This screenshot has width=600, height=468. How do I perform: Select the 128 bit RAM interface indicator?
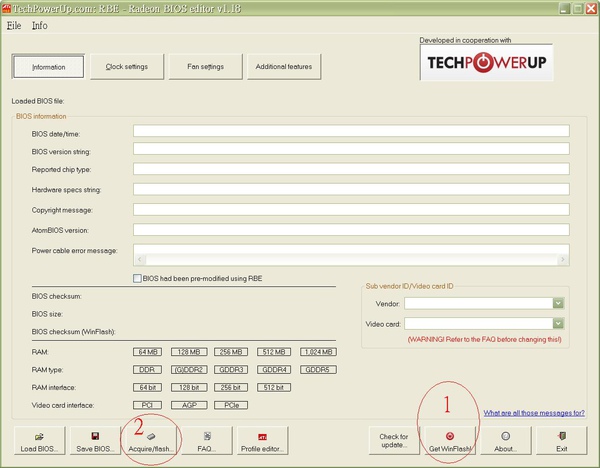pyautogui.click(x=189, y=387)
